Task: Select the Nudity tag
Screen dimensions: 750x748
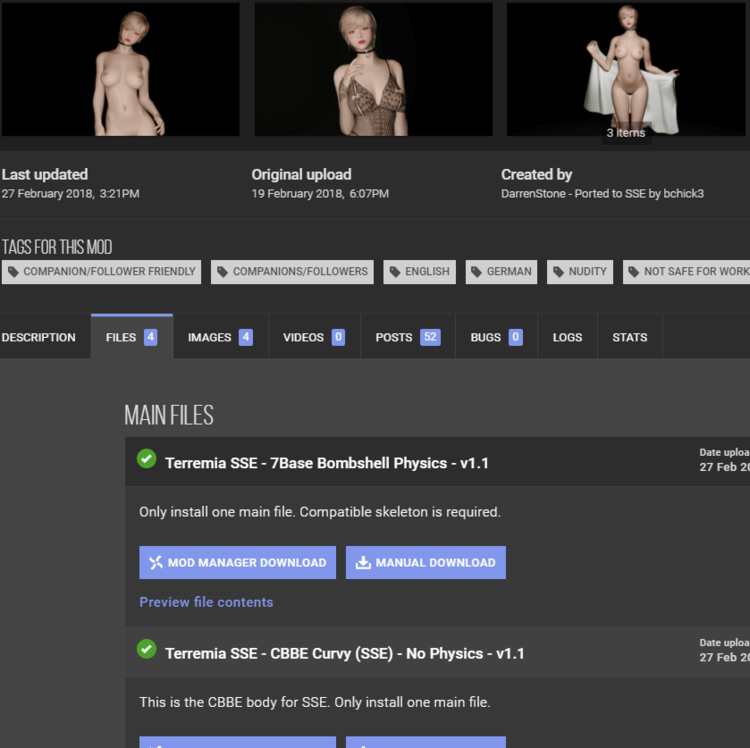Action: coord(580,272)
